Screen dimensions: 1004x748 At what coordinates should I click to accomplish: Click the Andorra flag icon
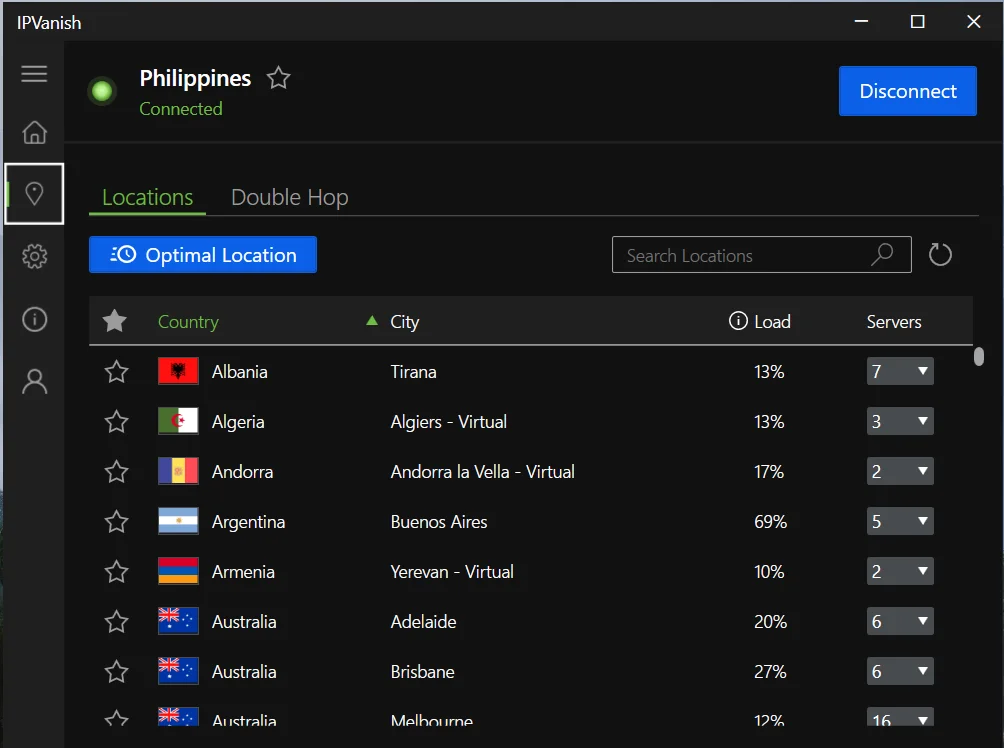(x=178, y=471)
